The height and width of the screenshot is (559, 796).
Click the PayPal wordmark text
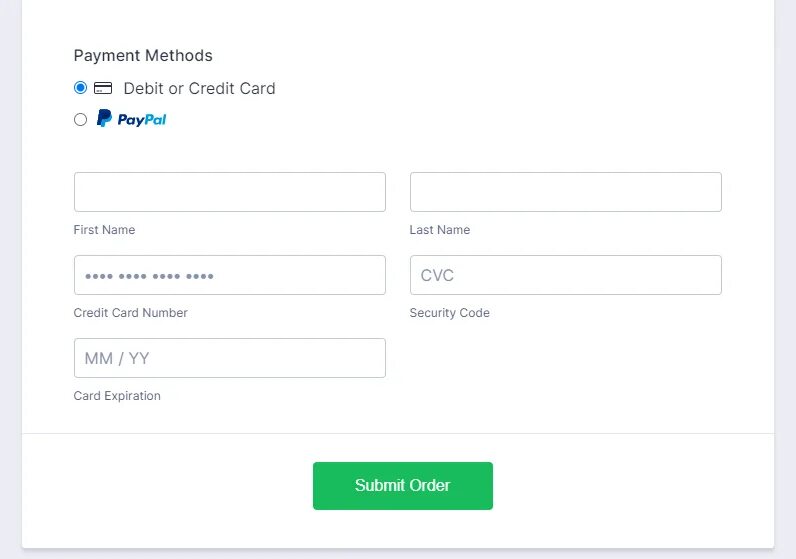point(142,120)
